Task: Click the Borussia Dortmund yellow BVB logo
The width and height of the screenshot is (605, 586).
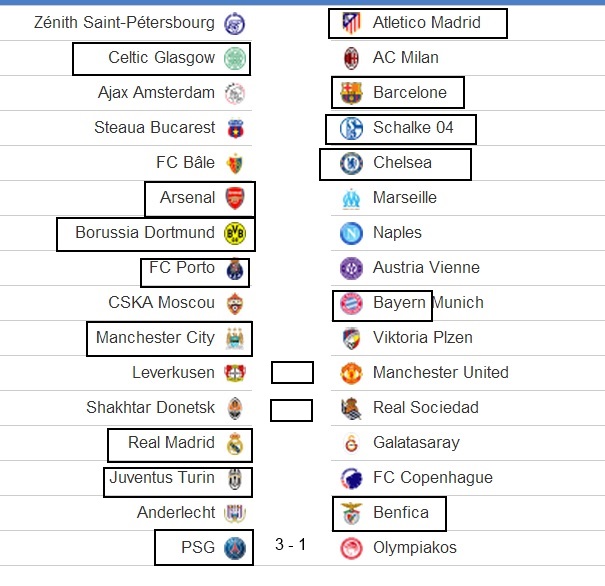Action: point(235,233)
